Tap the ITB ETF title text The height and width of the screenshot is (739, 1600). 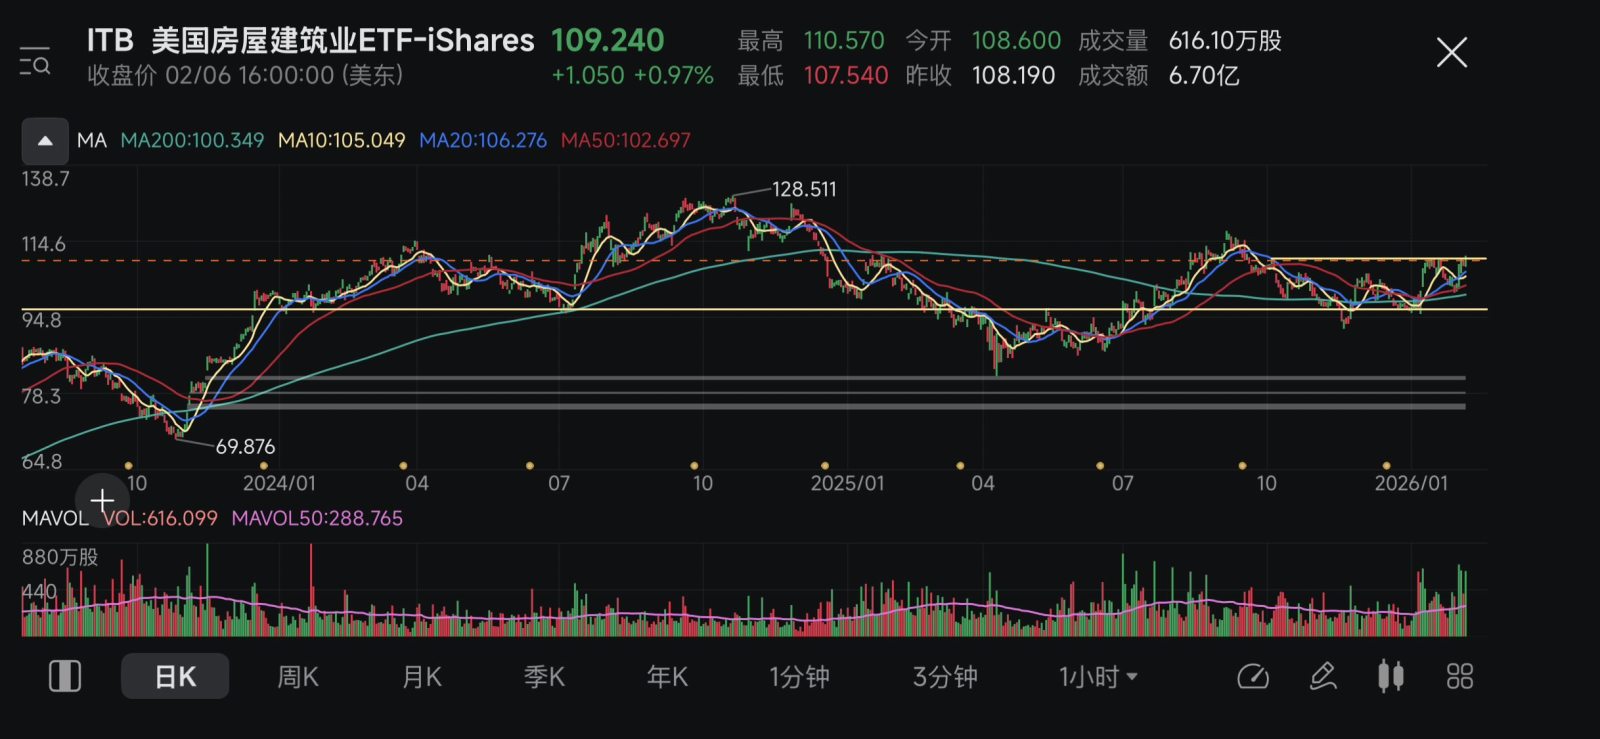click(310, 40)
